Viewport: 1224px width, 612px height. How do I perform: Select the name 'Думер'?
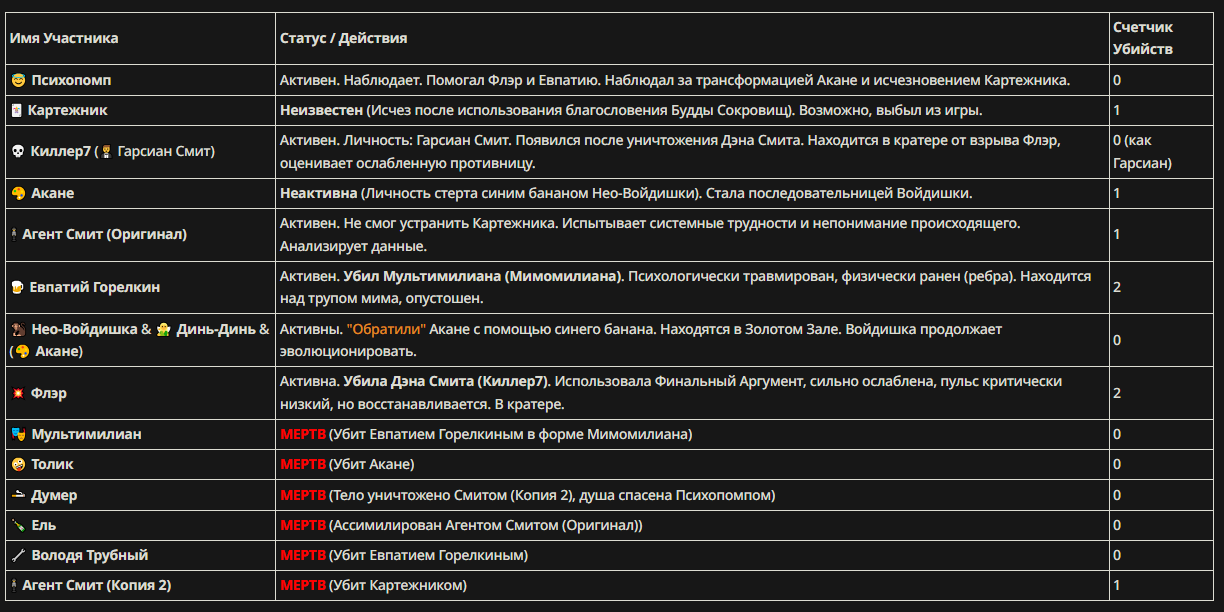pos(54,495)
